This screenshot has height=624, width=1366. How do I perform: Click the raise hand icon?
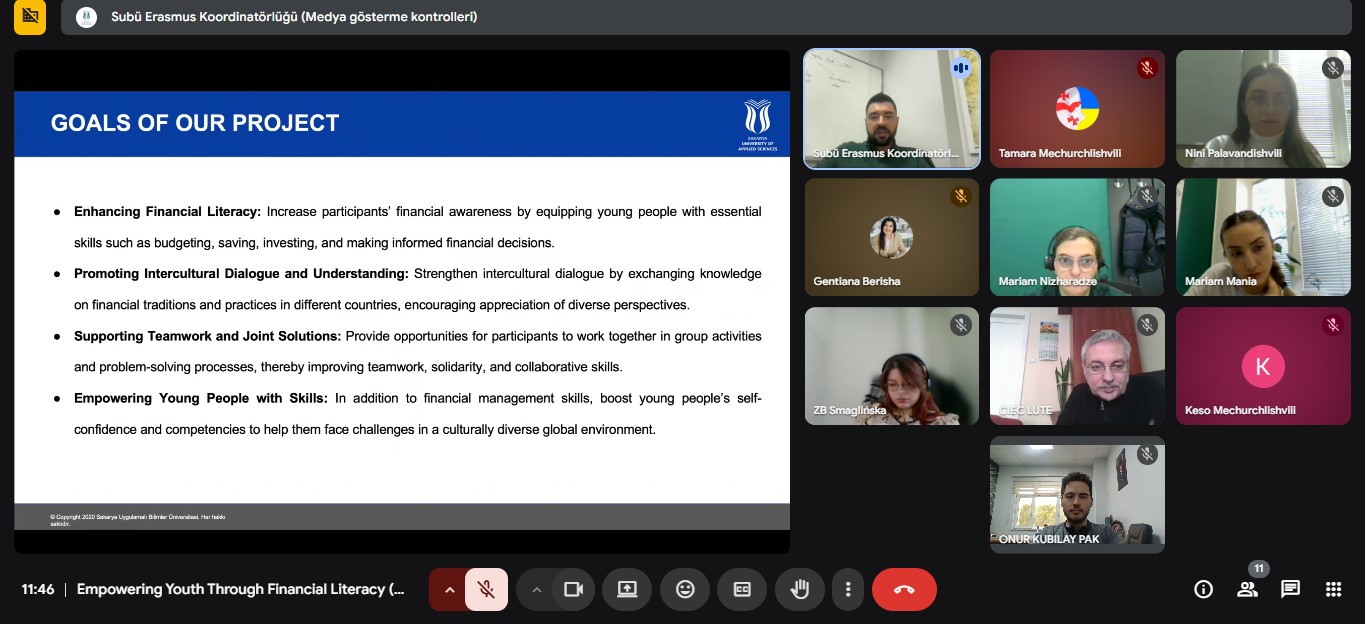799,589
